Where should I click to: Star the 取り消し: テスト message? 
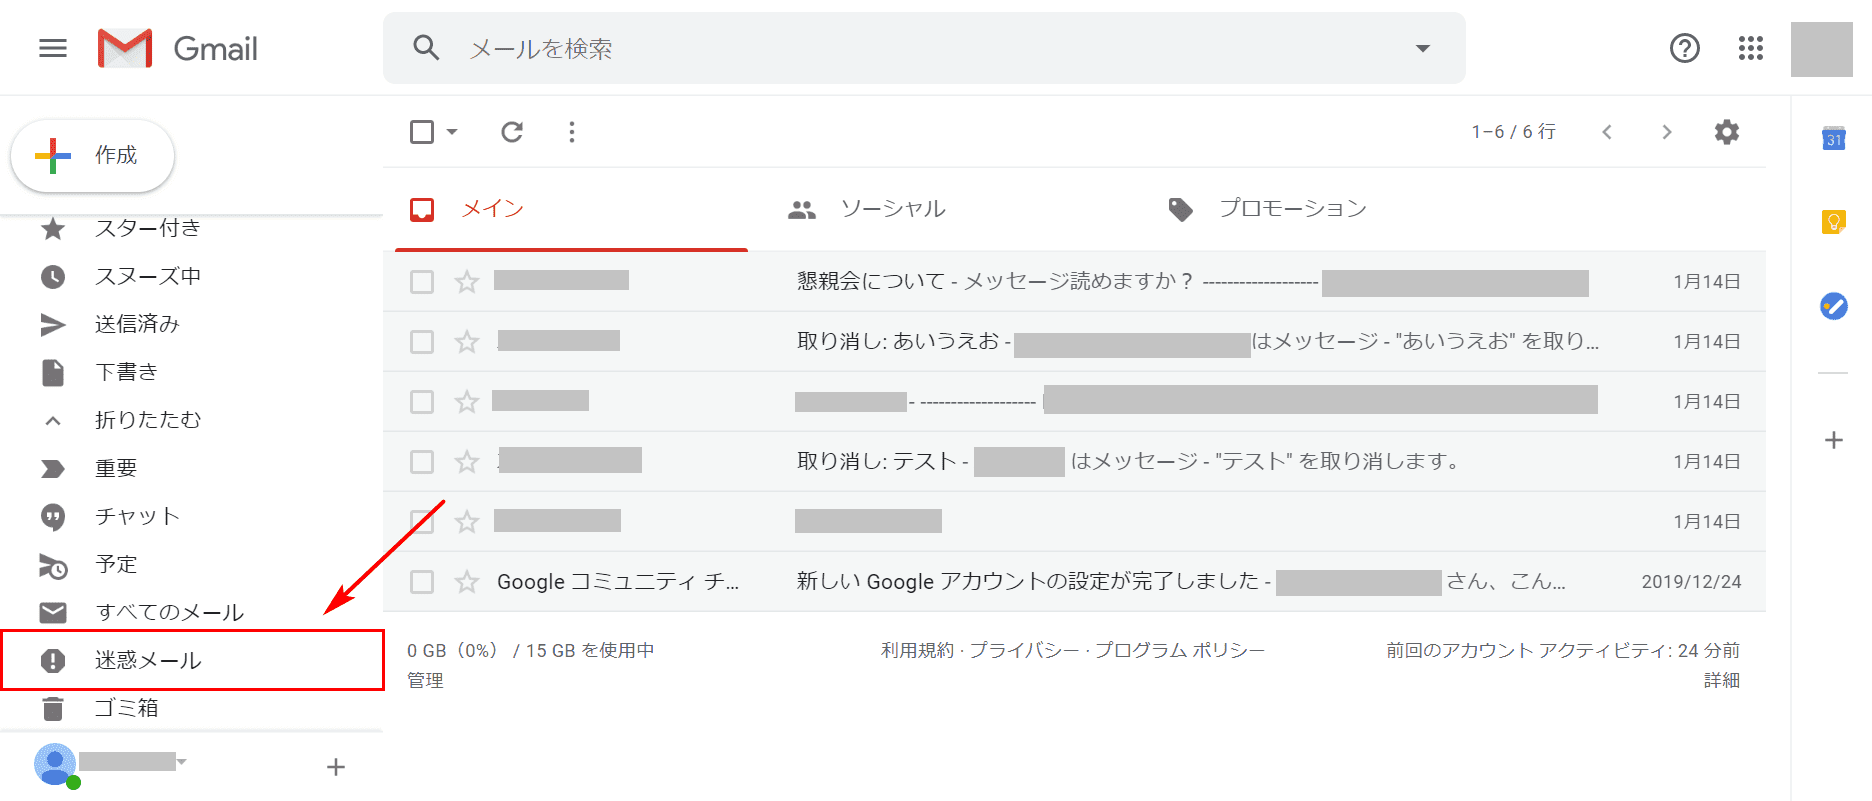[467, 462]
